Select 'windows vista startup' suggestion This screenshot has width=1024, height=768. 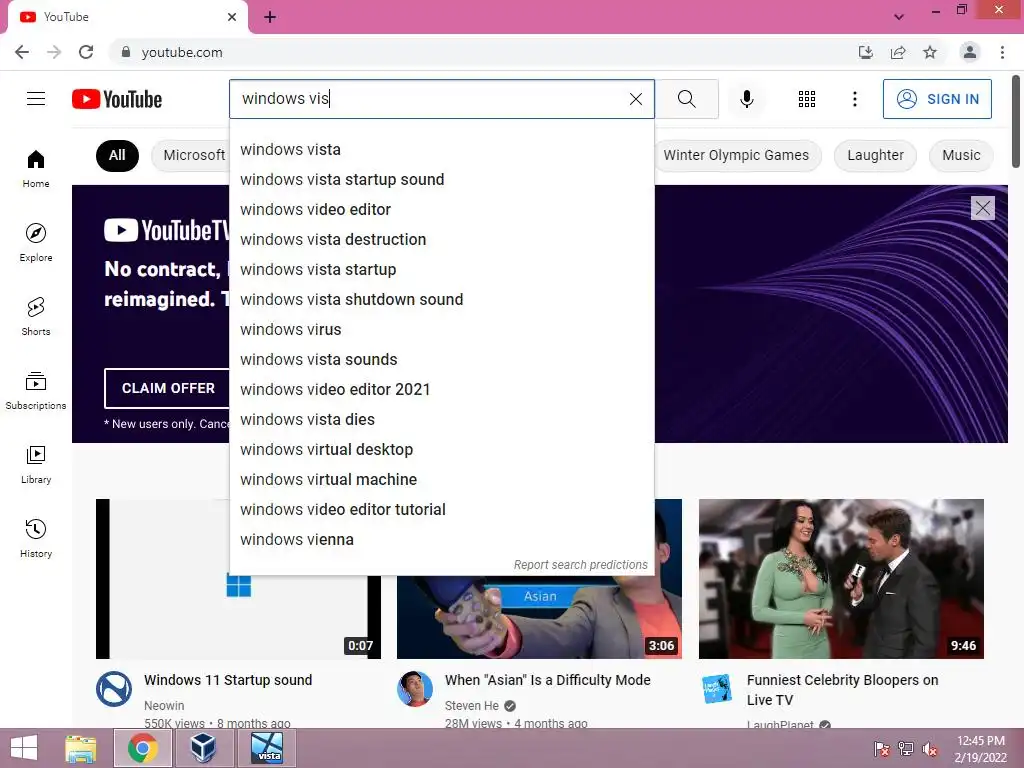point(441,270)
